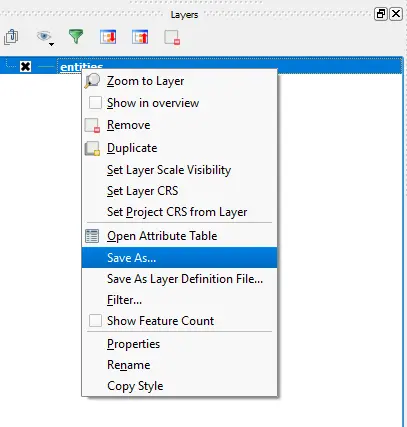Enable the Show Feature Count checkbox
Viewport: 407px width, 427px height.
pos(95,321)
